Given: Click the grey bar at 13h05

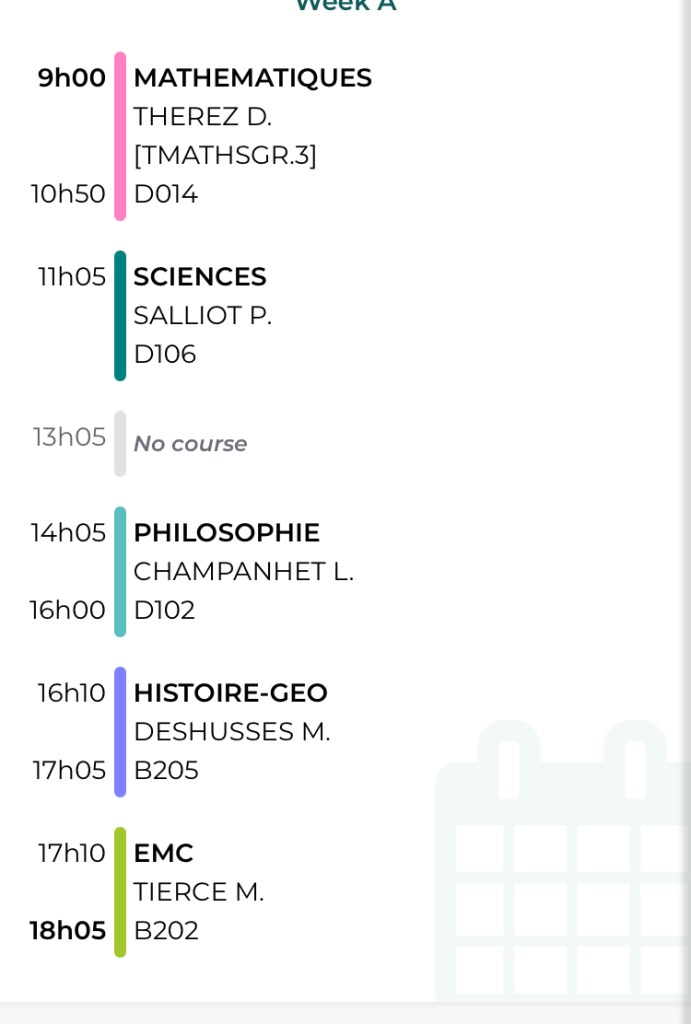Looking at the screenshot, I should coord(120,444).
